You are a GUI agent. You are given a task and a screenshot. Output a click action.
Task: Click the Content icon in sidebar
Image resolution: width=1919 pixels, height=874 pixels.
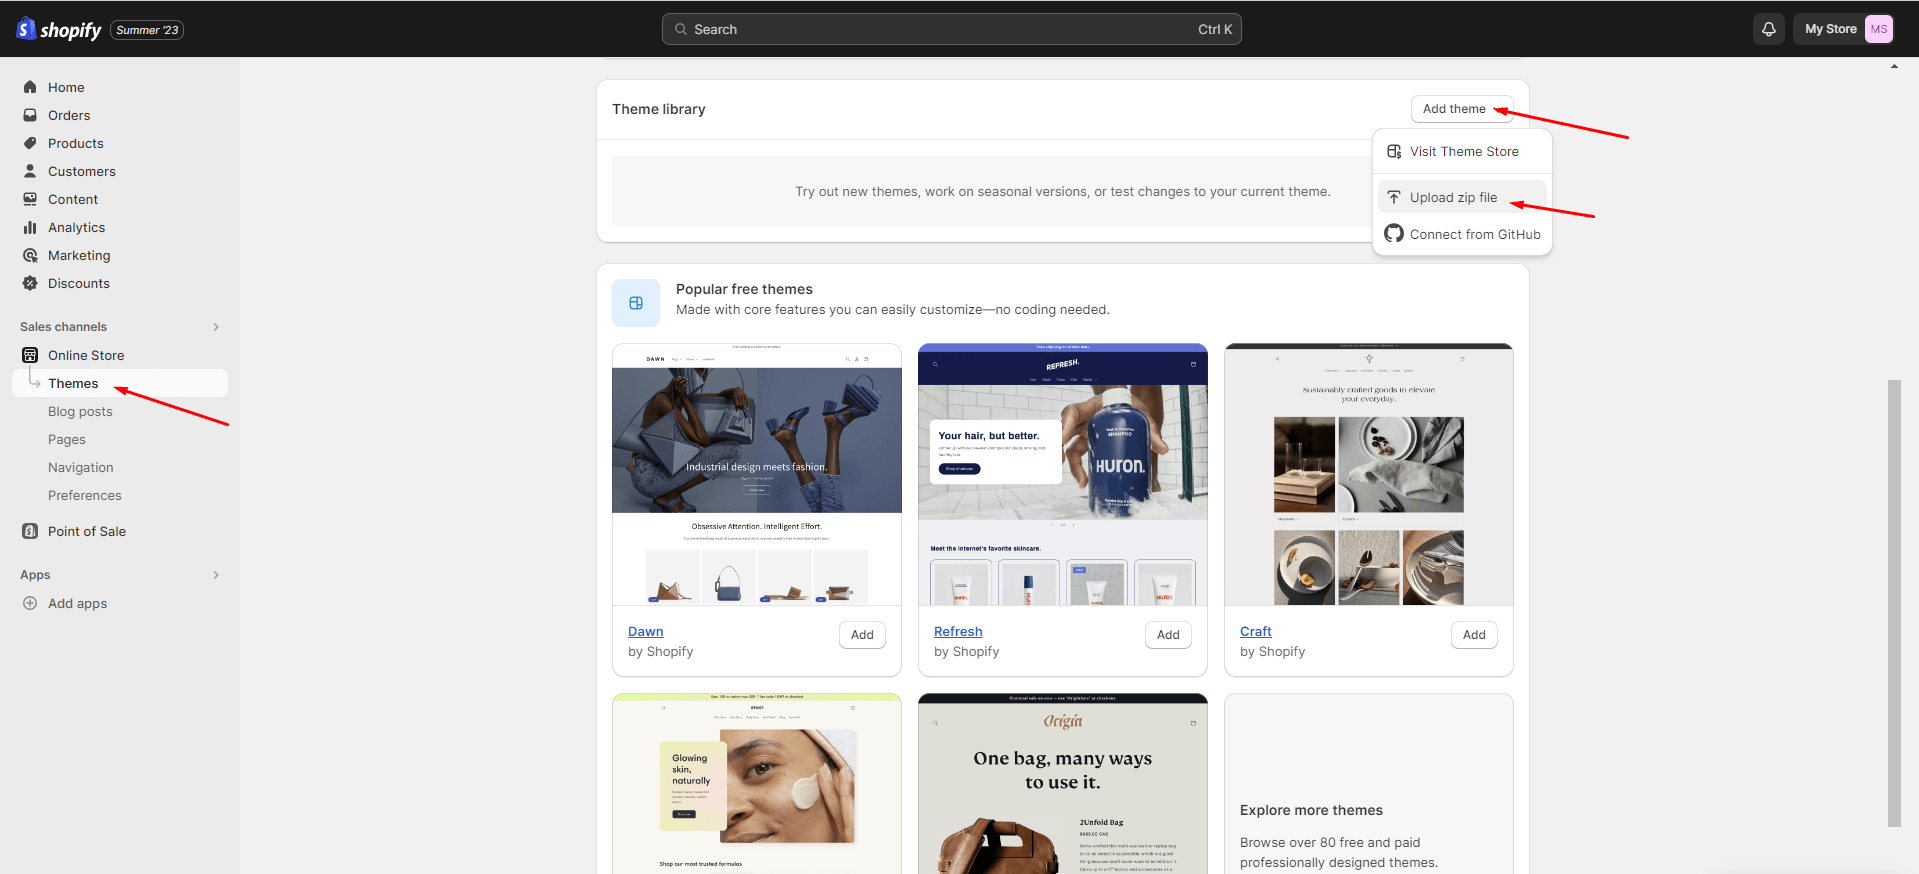click(30, 199)
